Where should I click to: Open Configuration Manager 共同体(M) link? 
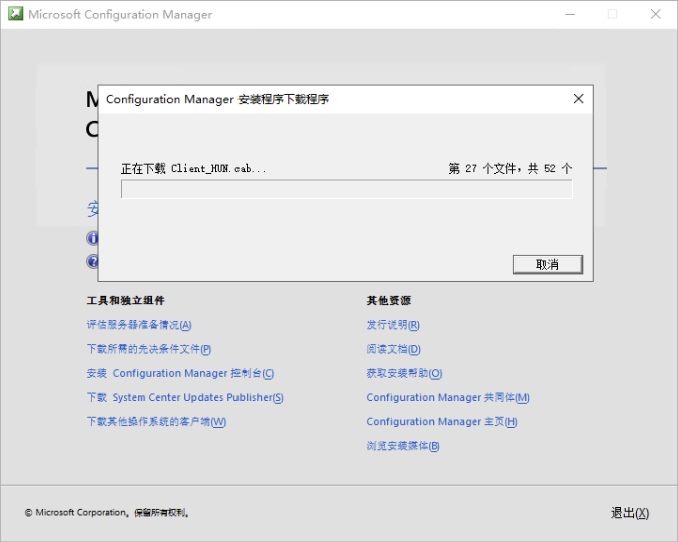(448, 398)
